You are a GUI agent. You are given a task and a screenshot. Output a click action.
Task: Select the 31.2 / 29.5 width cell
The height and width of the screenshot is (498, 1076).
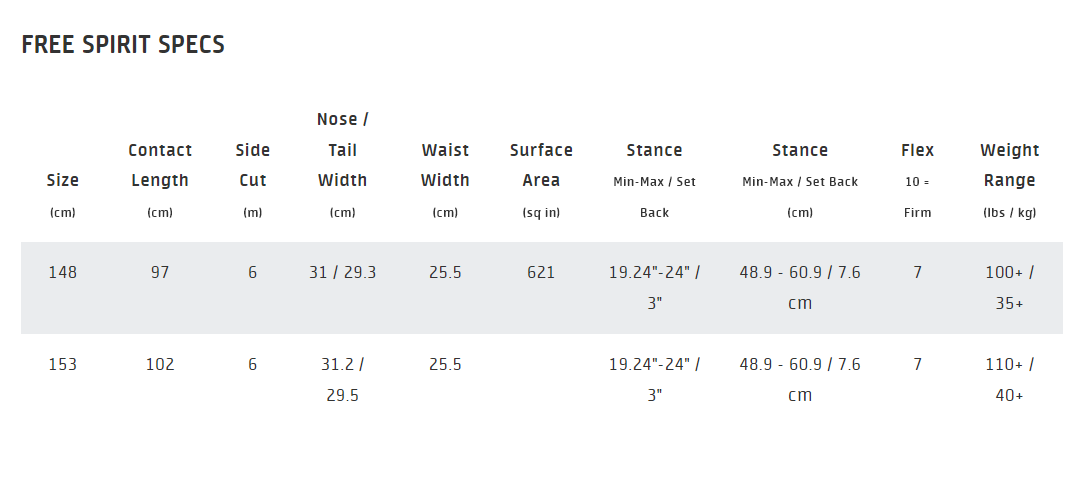point(342,379)
